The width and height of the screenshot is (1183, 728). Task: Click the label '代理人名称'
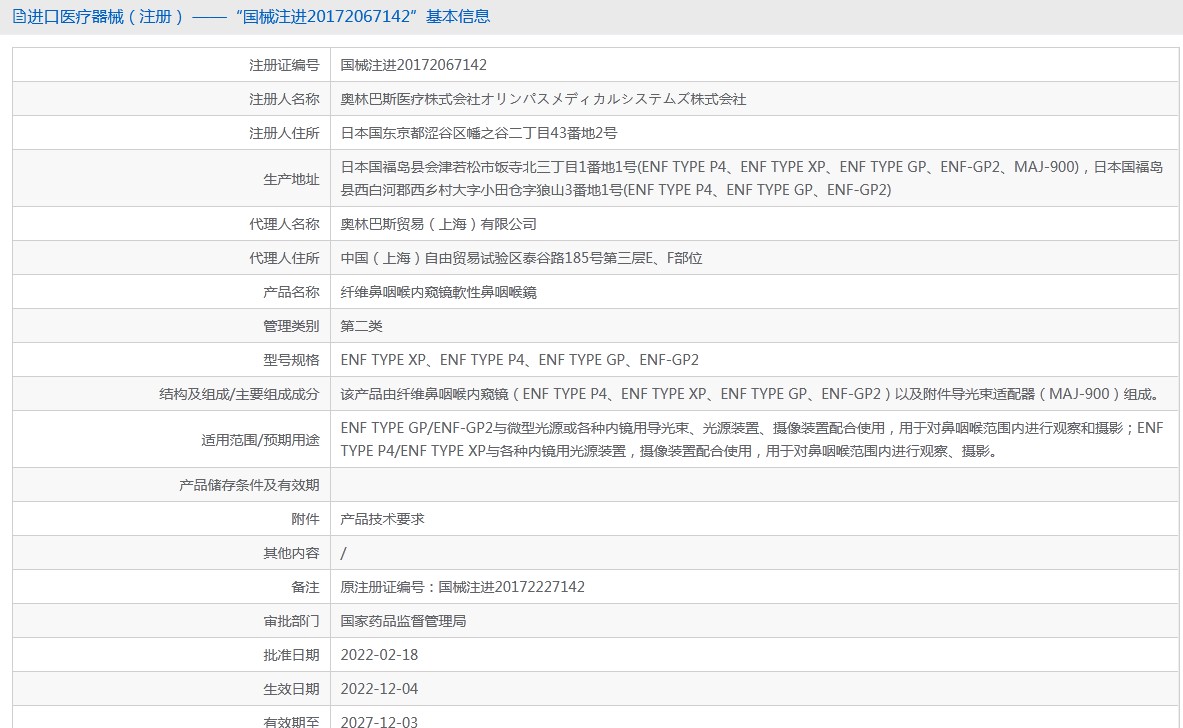pos(284,224)
